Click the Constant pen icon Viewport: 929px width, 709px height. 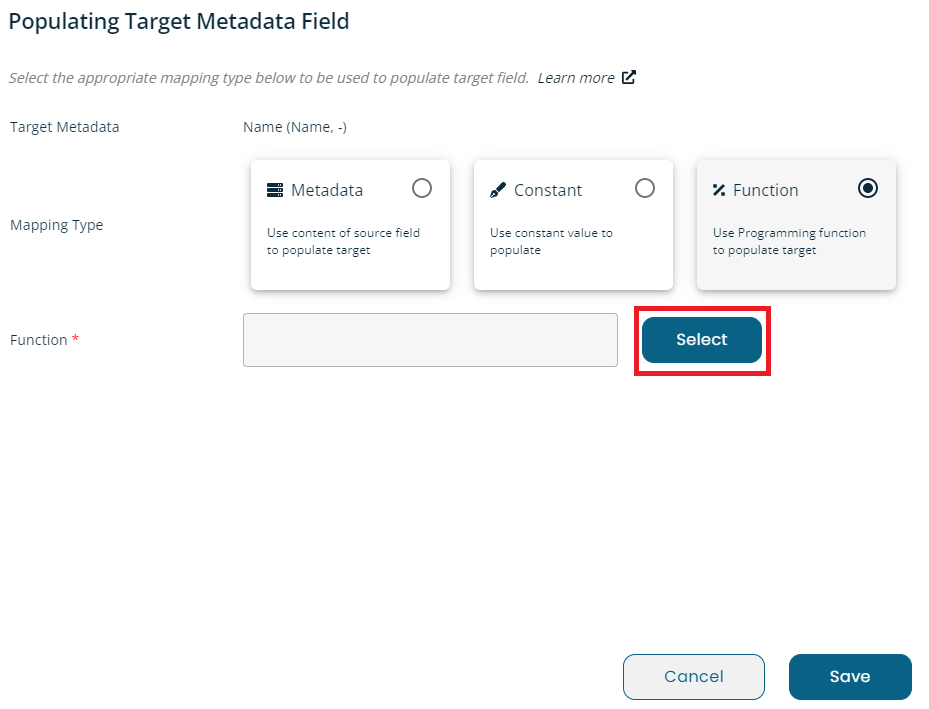[x=498, y=190]
